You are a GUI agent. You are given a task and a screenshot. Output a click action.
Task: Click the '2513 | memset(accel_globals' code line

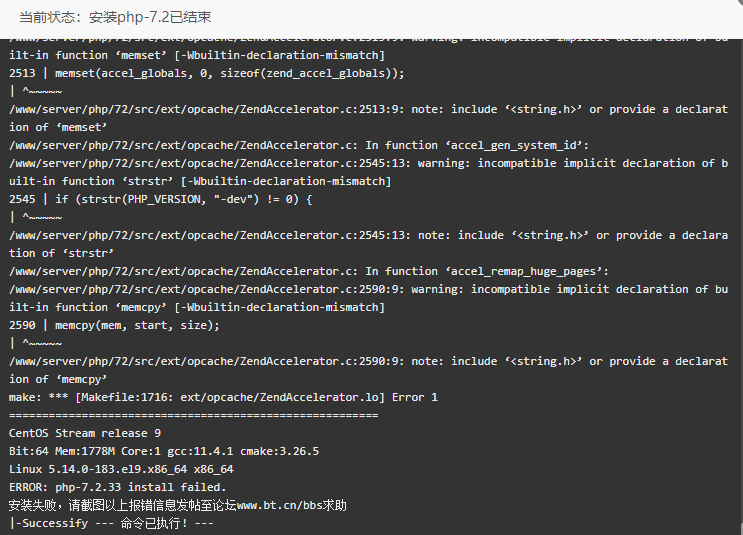pyautogui.click(x=207, y=73)
